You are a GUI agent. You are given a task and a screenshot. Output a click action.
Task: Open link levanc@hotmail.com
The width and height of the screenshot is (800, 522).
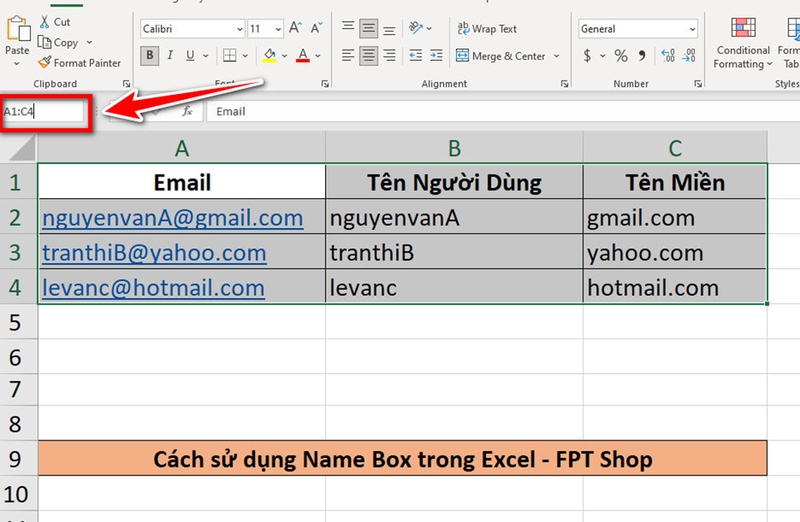click(x=153, y=288)
